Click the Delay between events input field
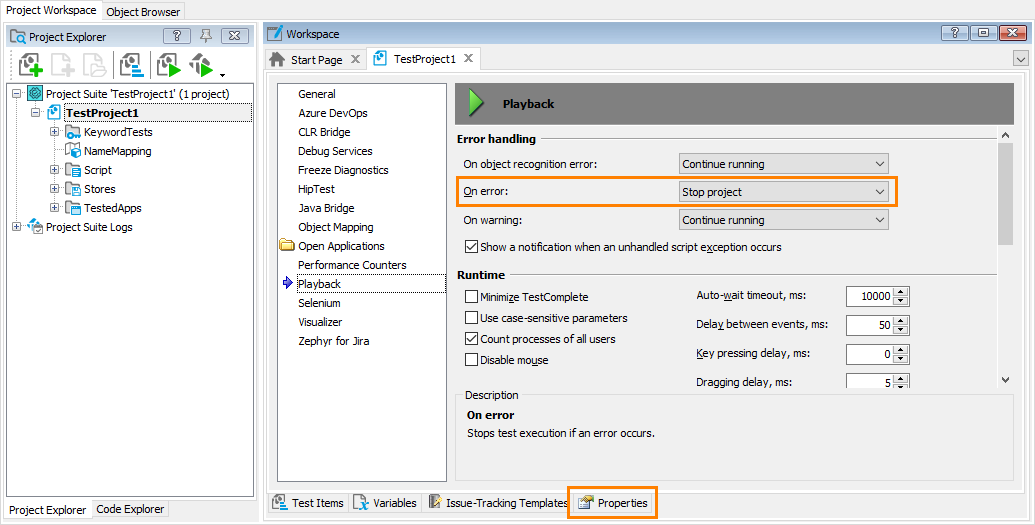 869,325
